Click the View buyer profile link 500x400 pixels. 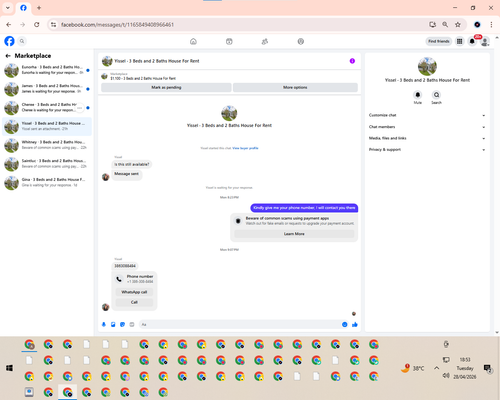(245, 148)
